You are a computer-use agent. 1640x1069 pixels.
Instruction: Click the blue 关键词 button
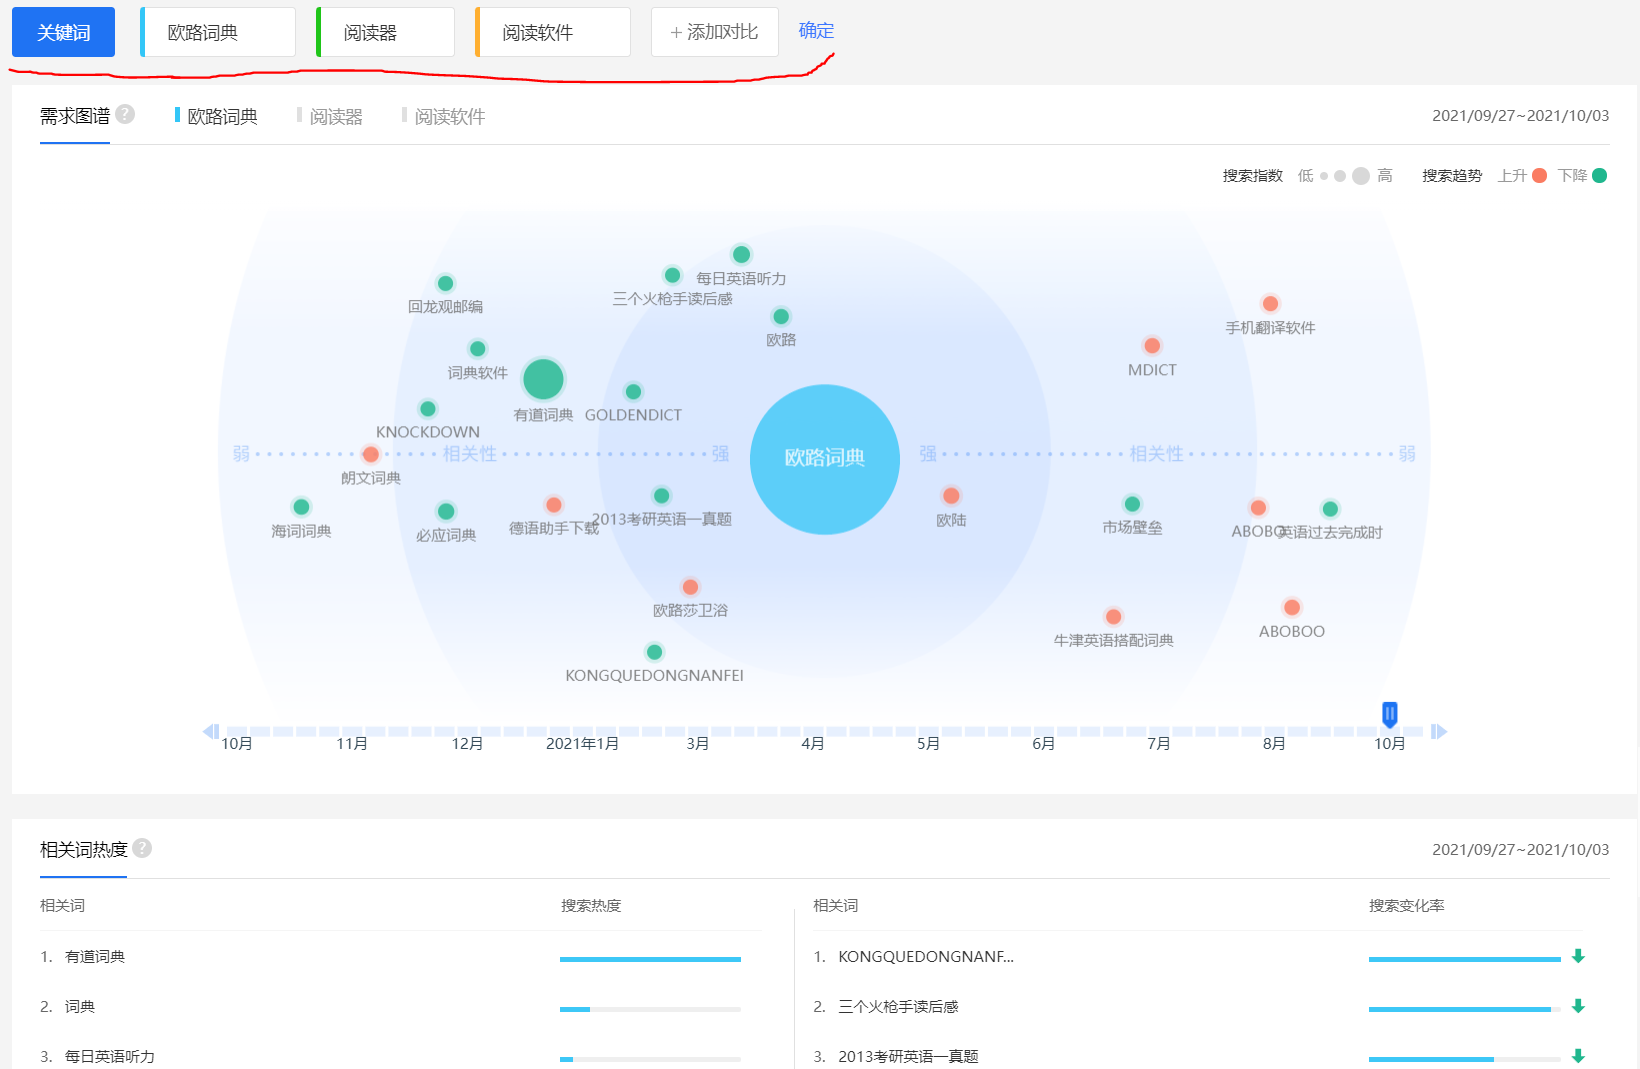(63, 32)
